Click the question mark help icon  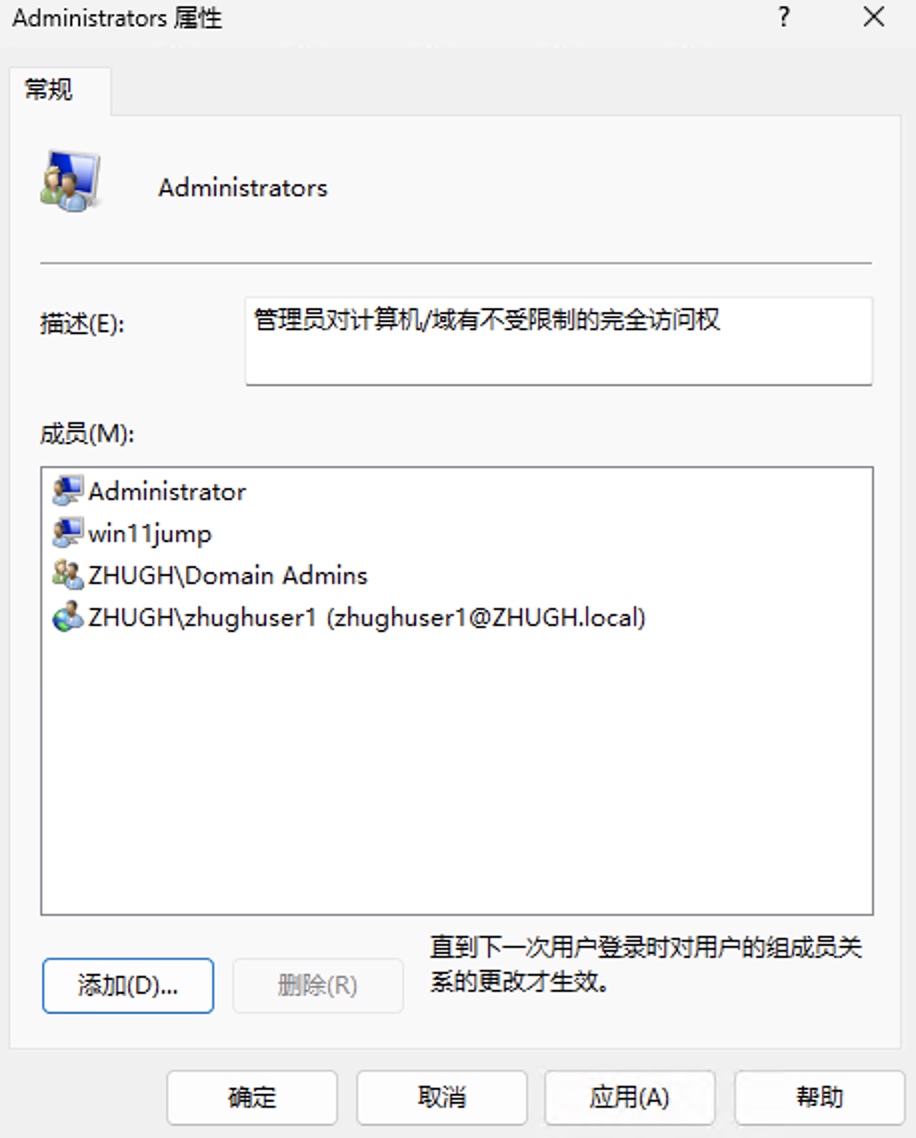point(784,17)
